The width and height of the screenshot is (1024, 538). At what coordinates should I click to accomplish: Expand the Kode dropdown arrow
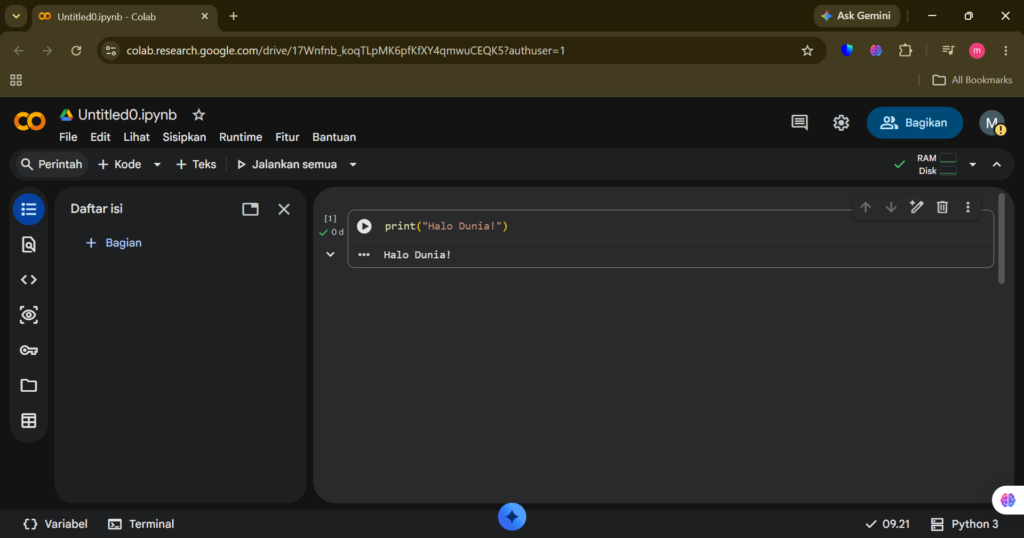coord(157,165)
